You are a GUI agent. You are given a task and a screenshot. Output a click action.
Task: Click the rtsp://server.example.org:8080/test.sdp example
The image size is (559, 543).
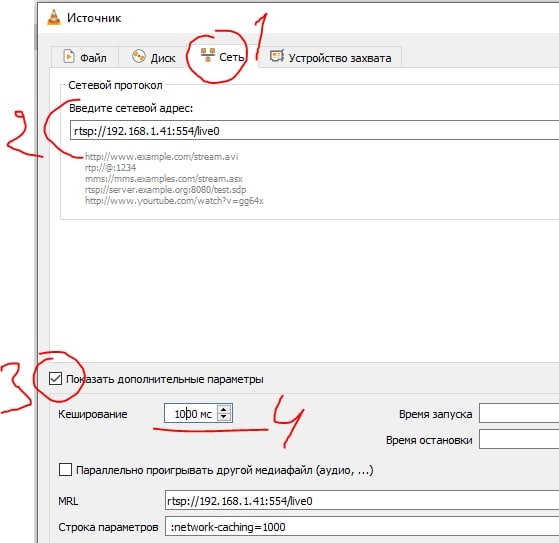pyautogui.click(x=165, y=190)
